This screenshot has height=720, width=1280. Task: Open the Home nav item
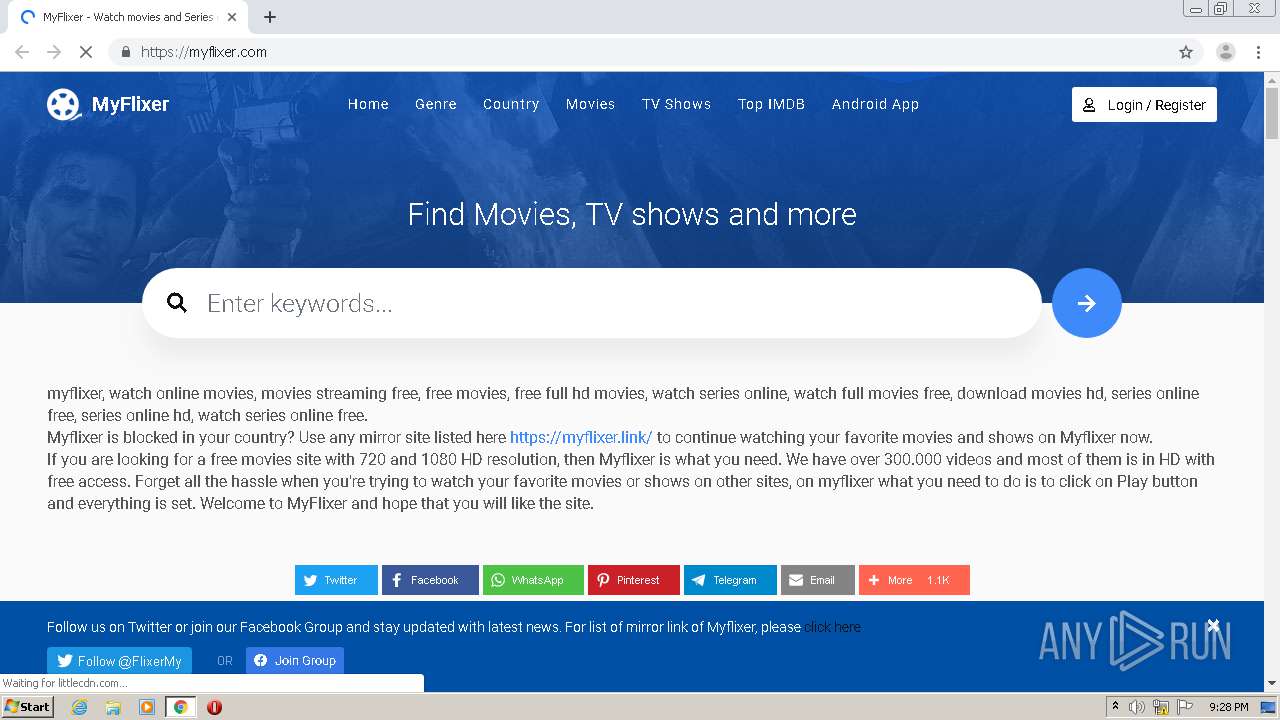368,104
